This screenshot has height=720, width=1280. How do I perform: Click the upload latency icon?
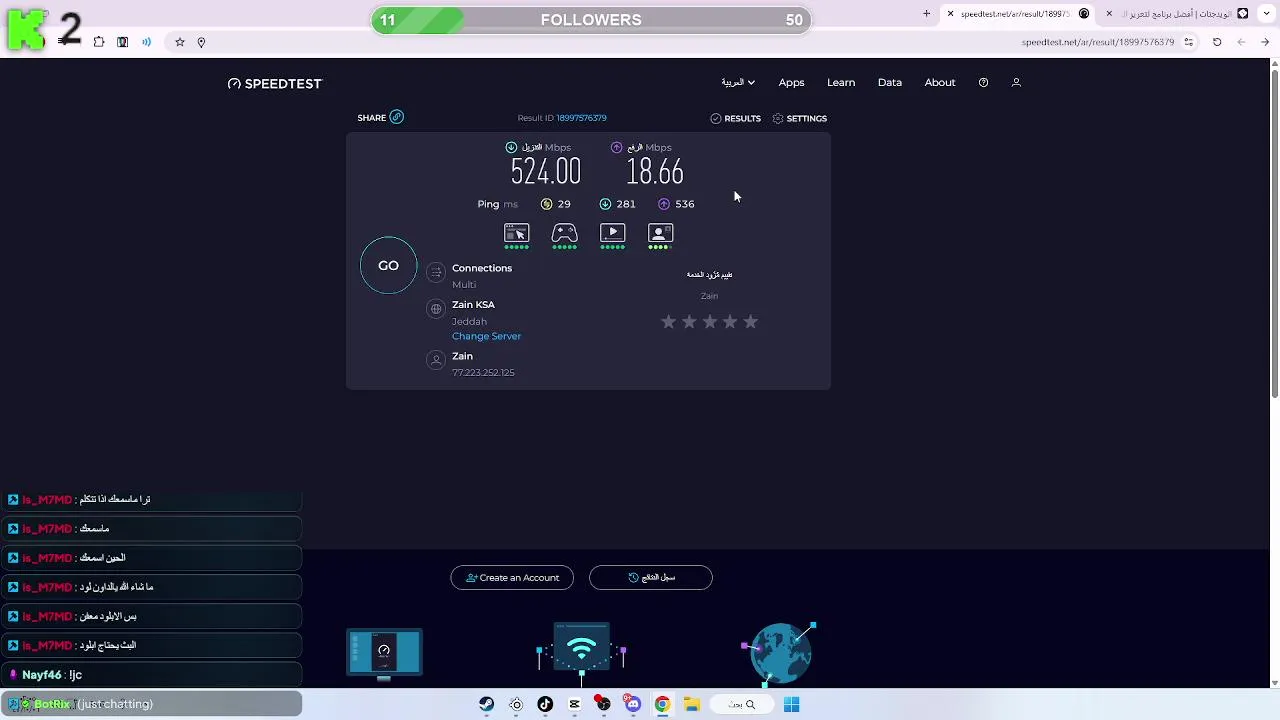click(664, 204)
